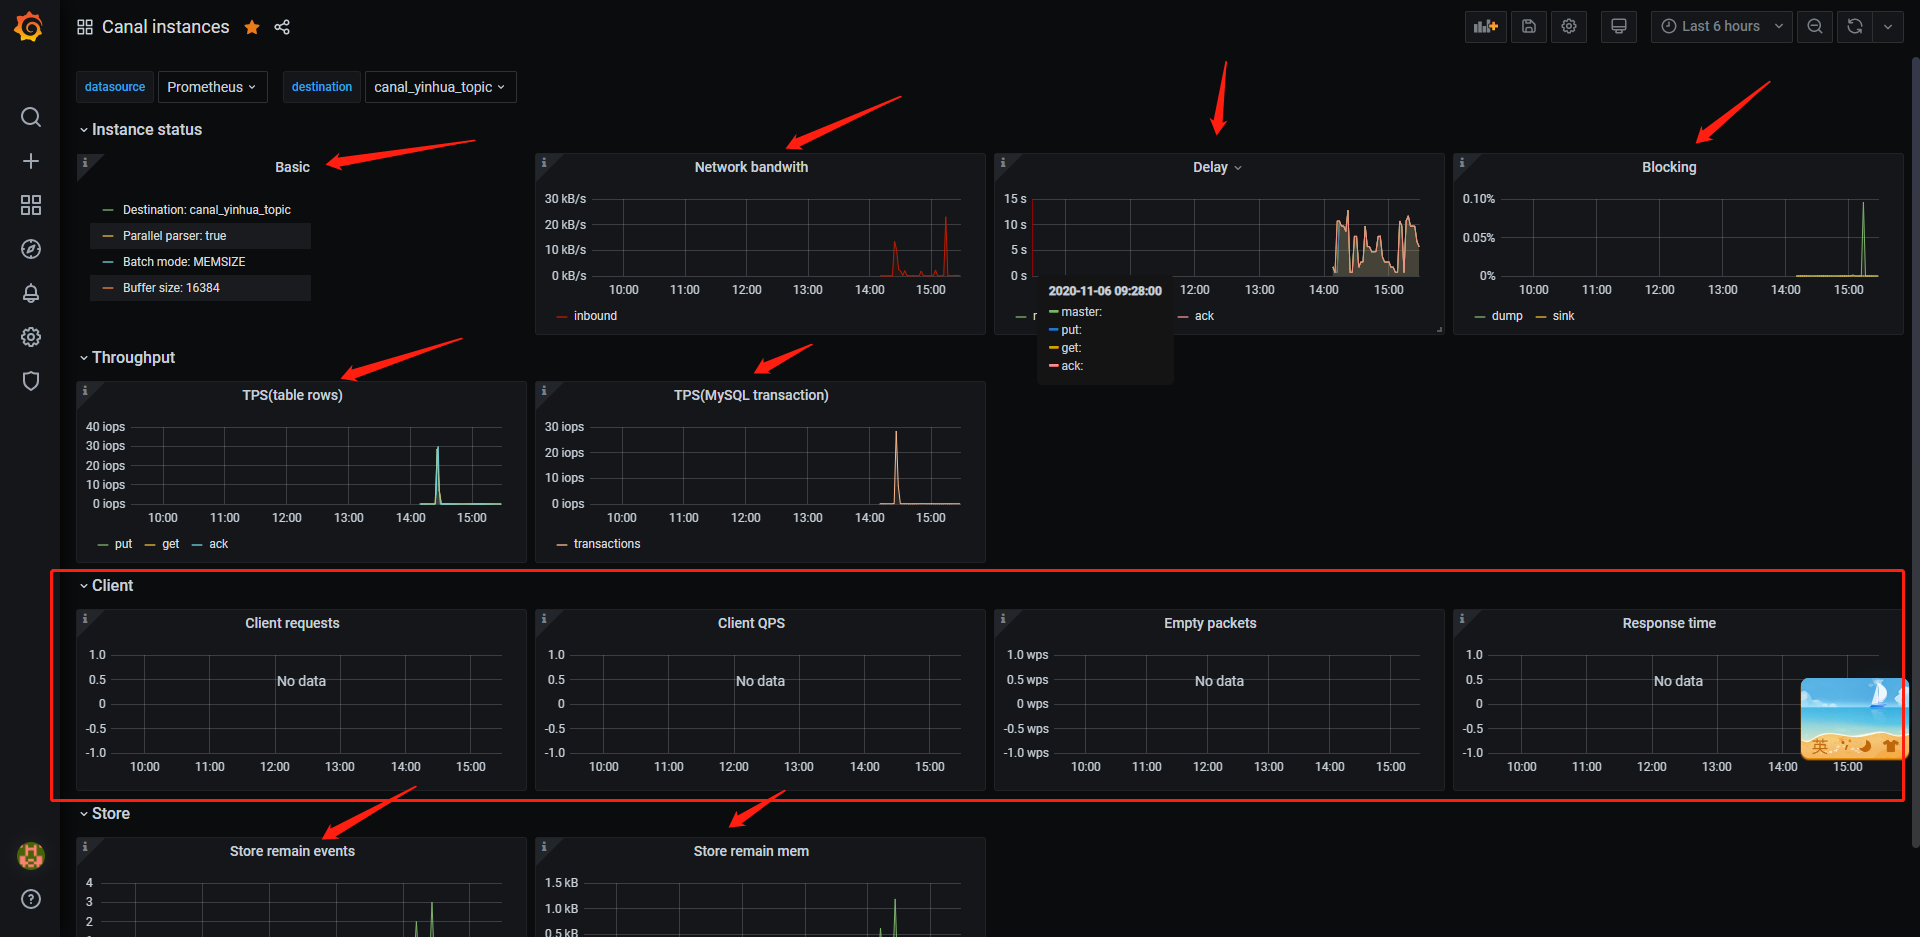Click the dump legend color swatch
1920x937 pixels.
[1479, 316]
